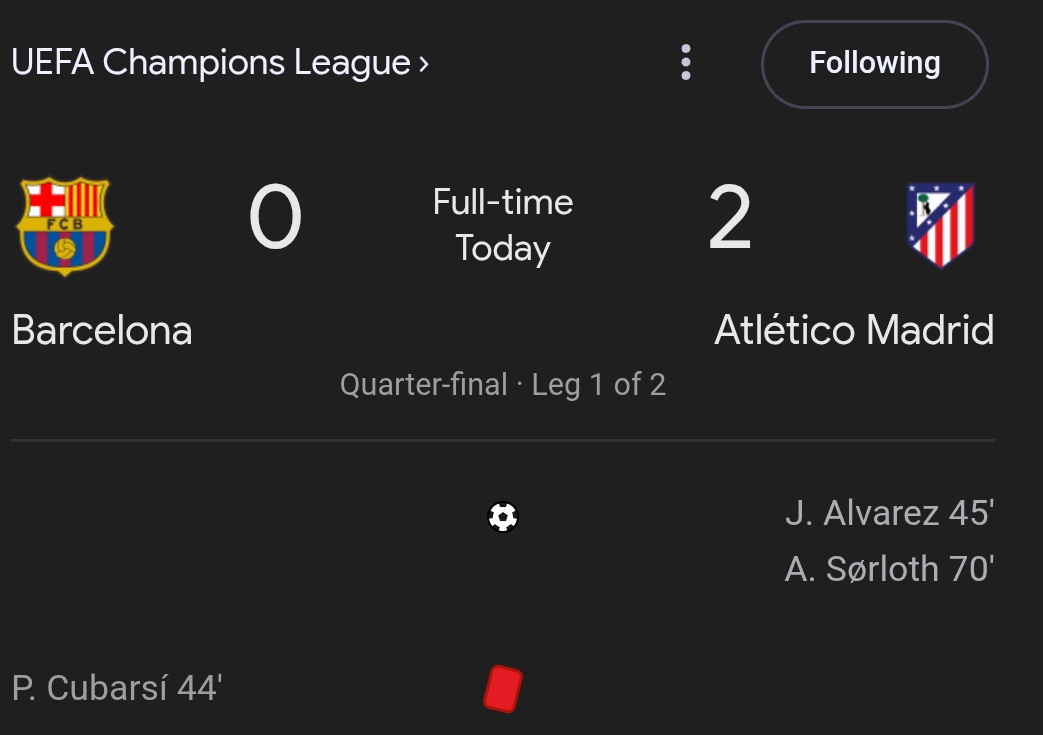Click the Barcelona club crest
The width and height of the screenshot is (1043, 735).
[x=65, y=225]
